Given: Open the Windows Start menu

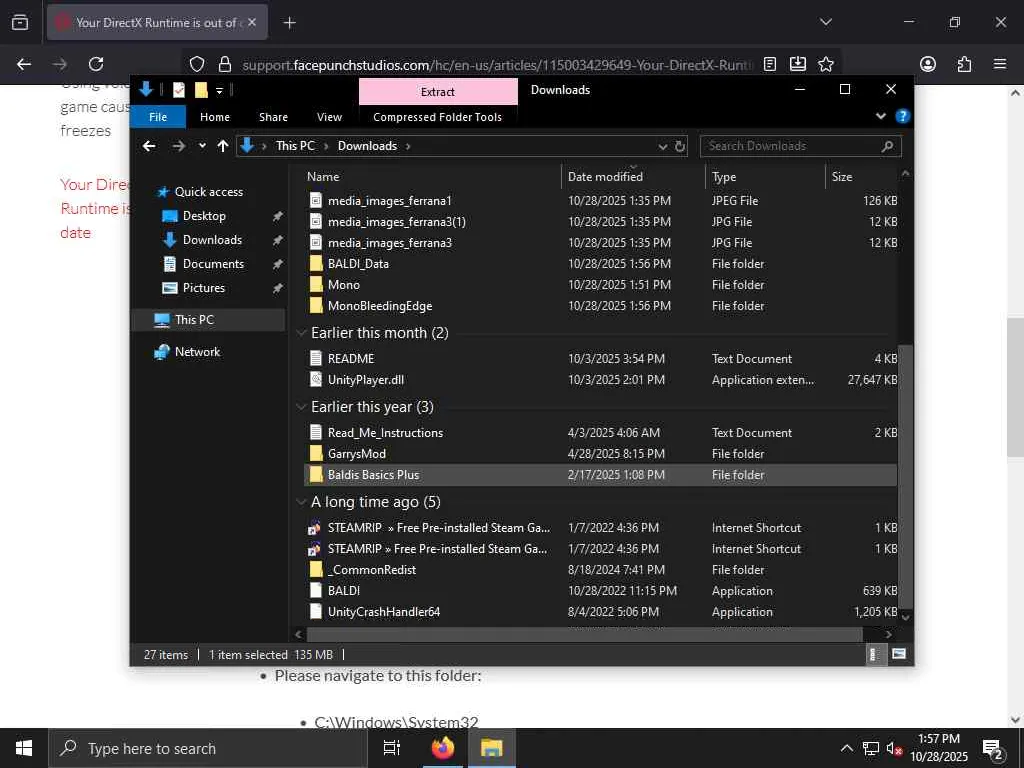Looking at the screenshot, I should coord(24,748).
